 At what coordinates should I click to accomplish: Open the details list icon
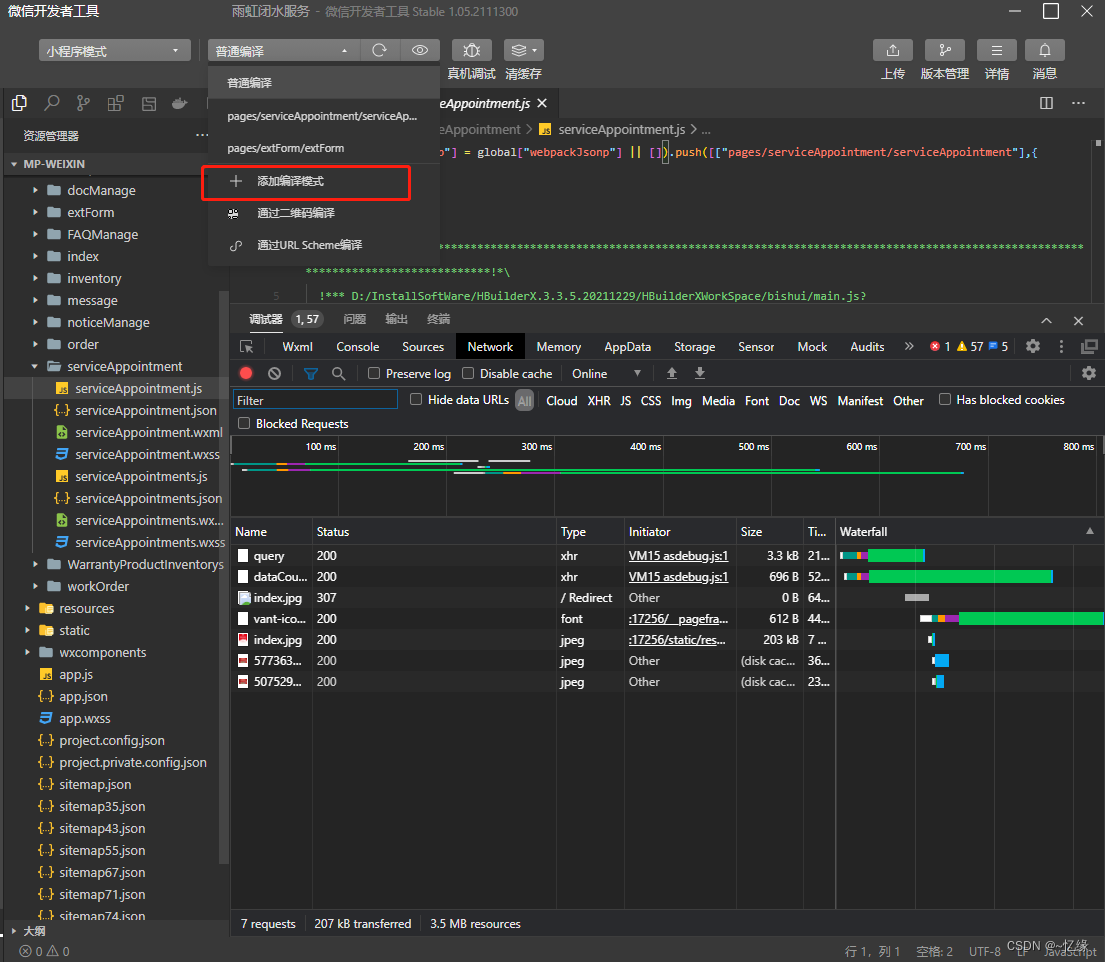click(x=996, y=50)
